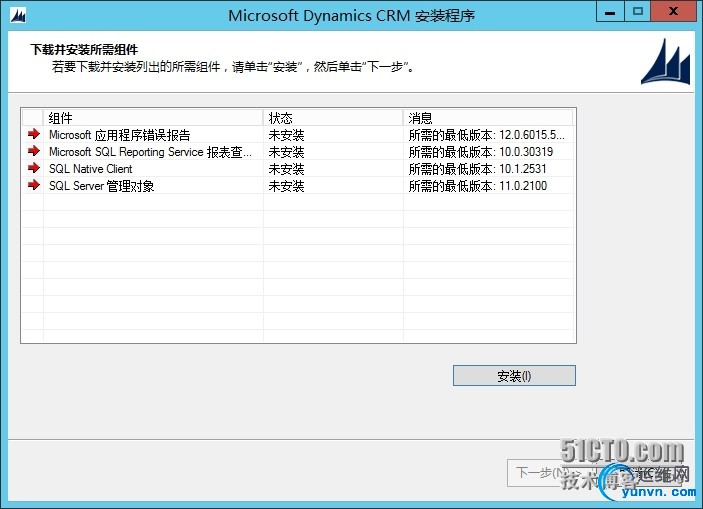The image size is (703, 509).
Task: Click the 组件 column header
Action: pos(153,118)
